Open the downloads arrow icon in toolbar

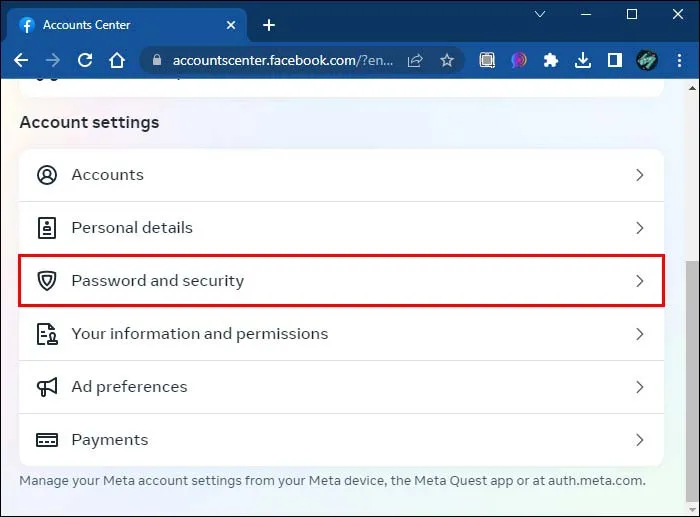pos(583,60)
